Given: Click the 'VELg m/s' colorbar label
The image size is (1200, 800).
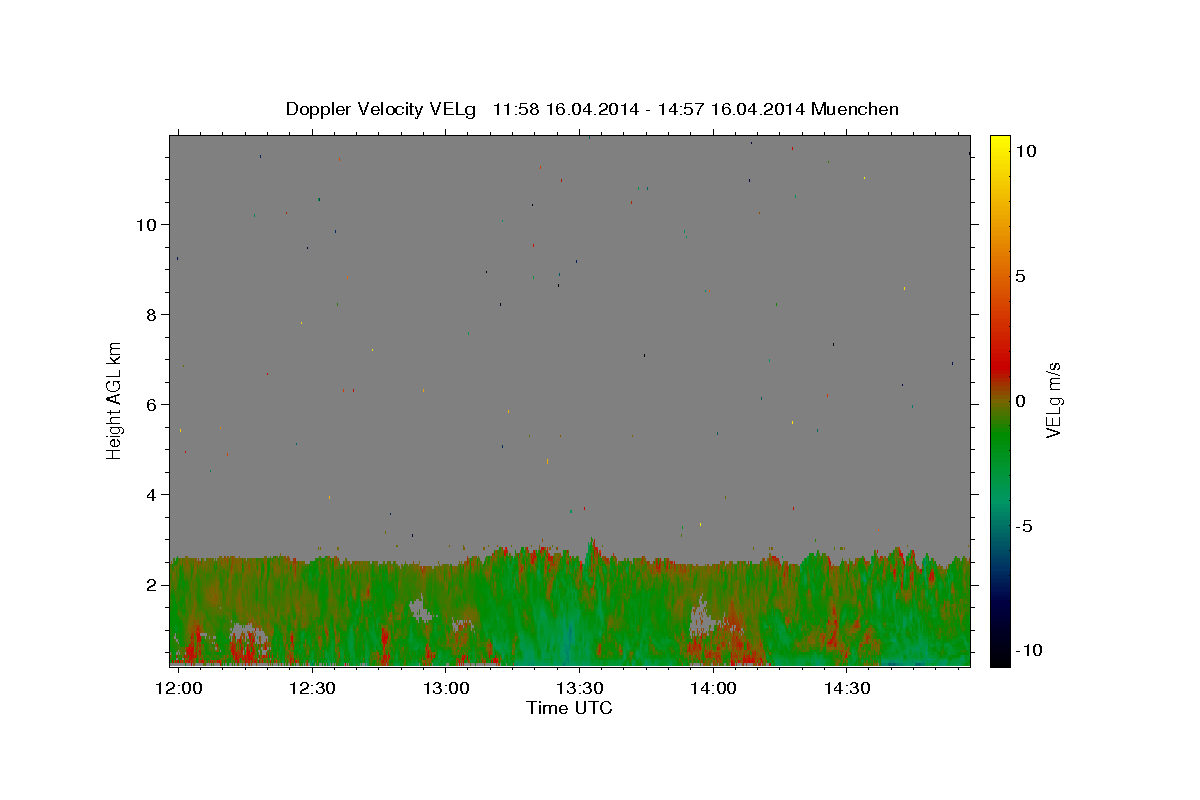Looking at the screenshot, I should click(x=1053, y=400).
